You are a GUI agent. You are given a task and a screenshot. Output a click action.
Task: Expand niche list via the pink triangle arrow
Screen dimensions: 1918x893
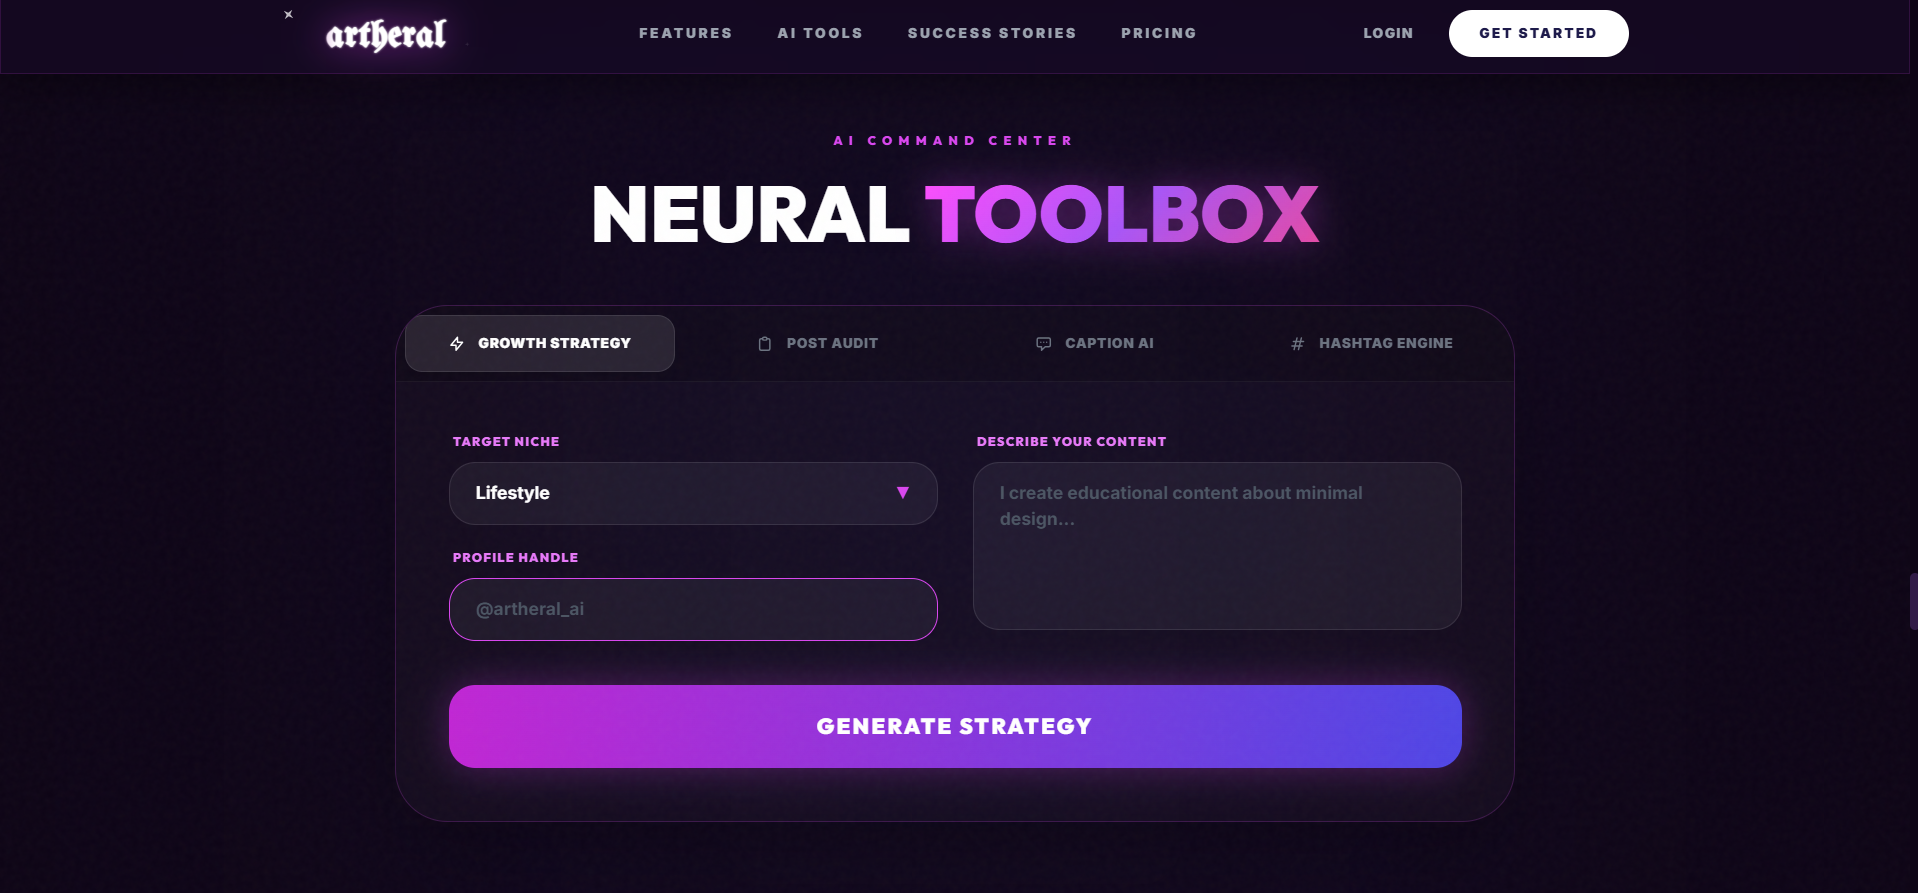(902, 493)
